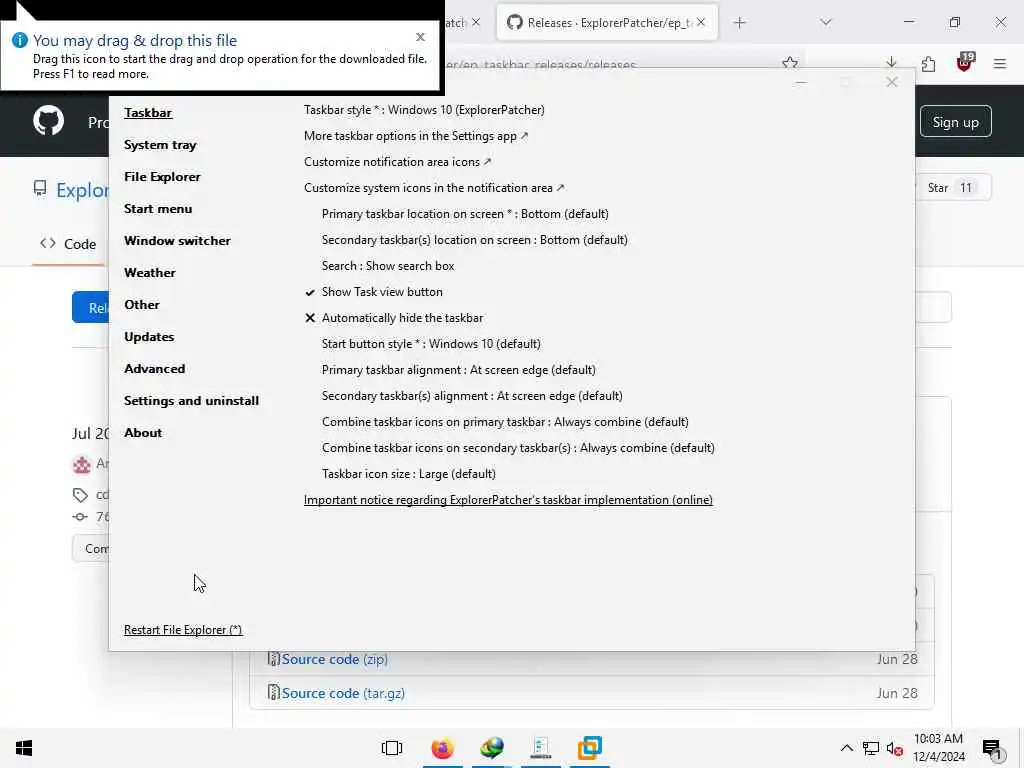Close the drag & drop tip popup

pos(421,37)
